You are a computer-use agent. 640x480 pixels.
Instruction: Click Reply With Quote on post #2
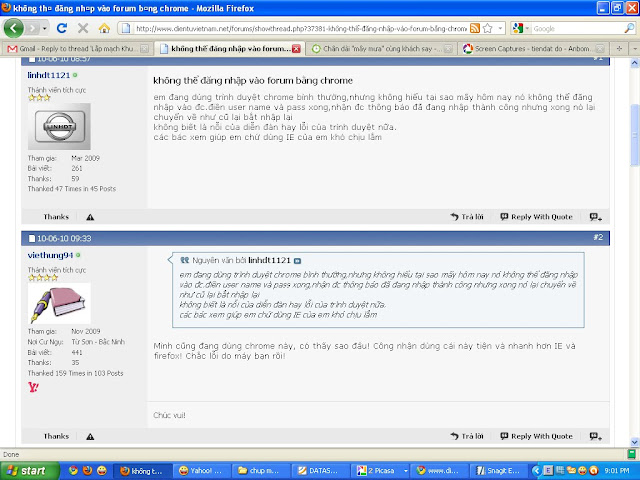537,436
